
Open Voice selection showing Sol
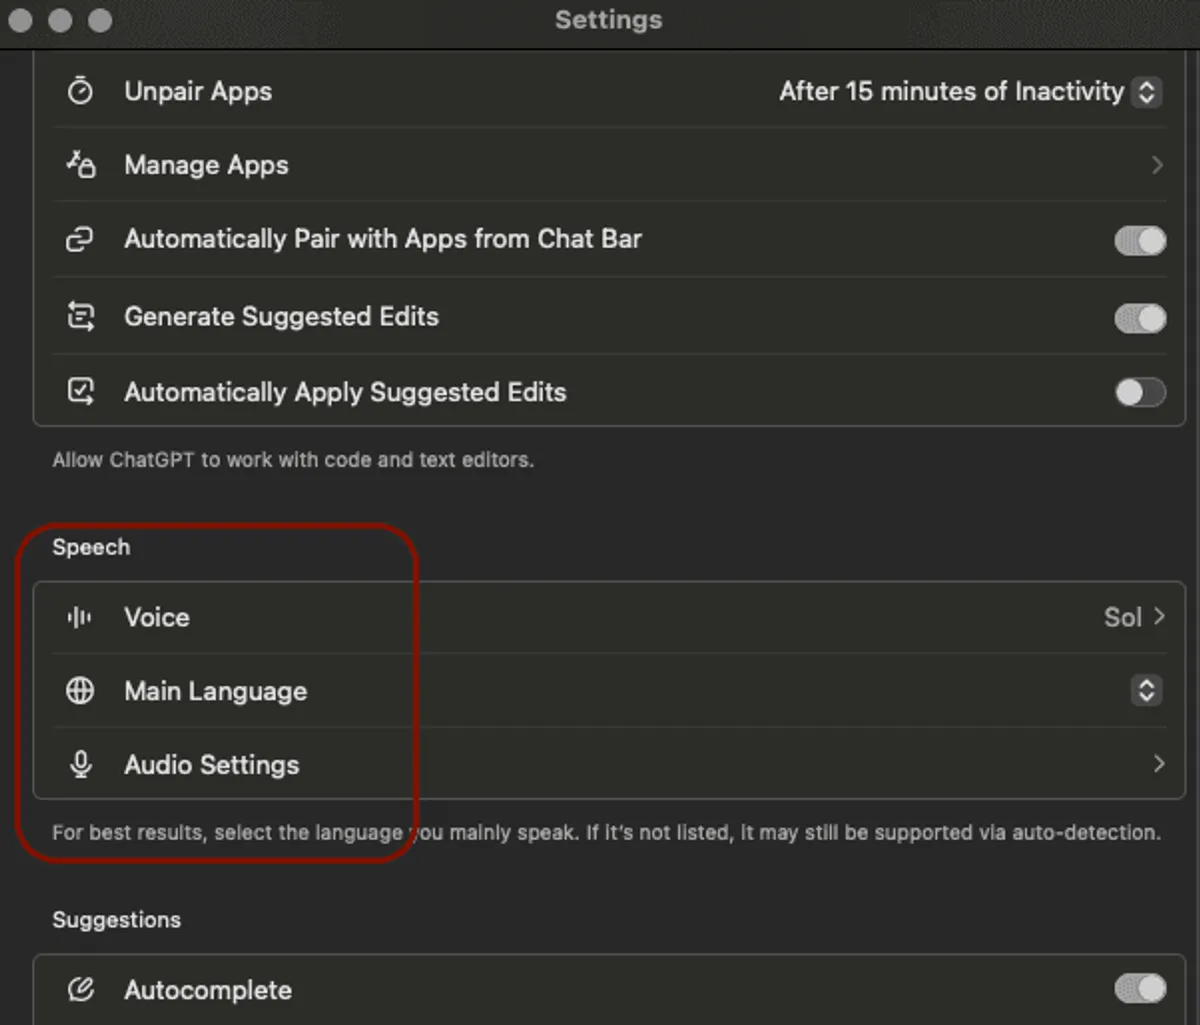(x=1134, y=617)
